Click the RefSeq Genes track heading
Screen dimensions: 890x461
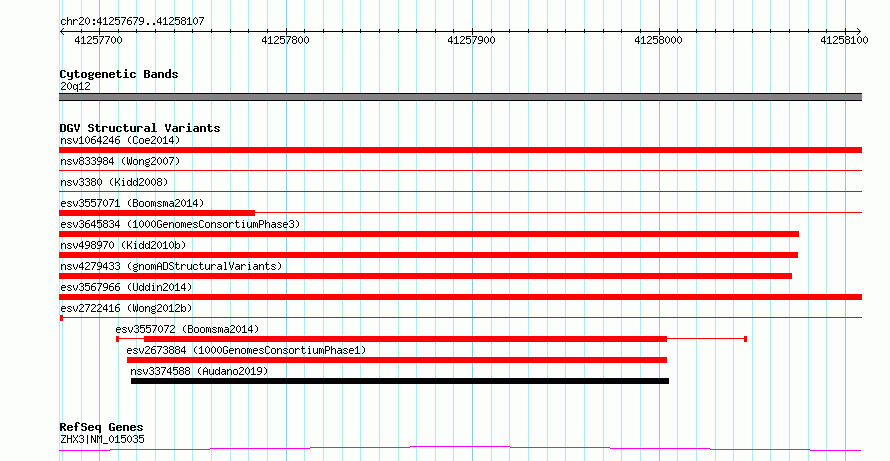point(101,427)
